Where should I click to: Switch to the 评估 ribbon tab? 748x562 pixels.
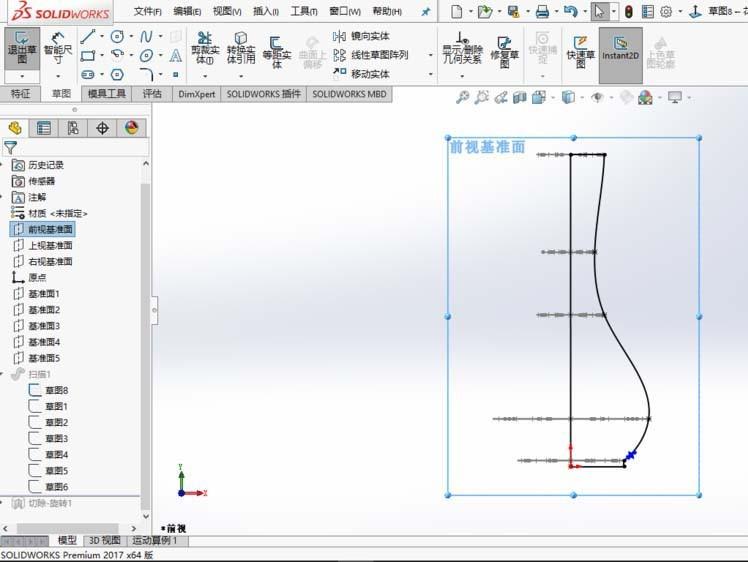[152, 94]
